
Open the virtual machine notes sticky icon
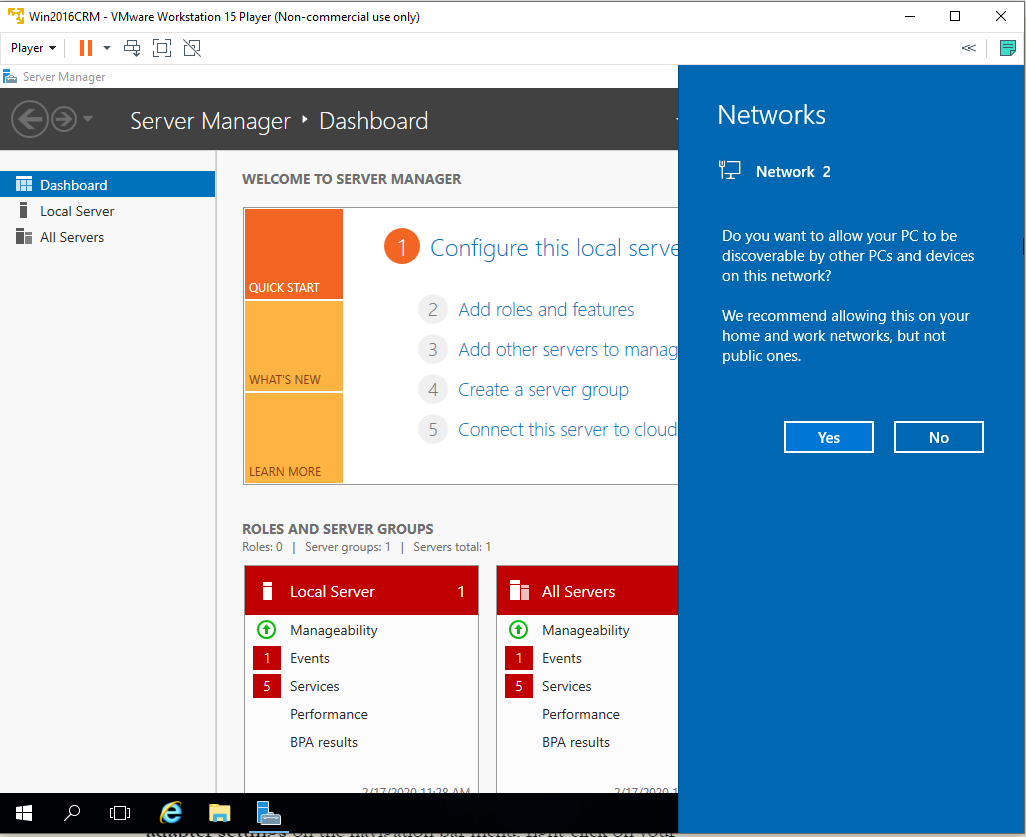click(x=1007, y=47)
